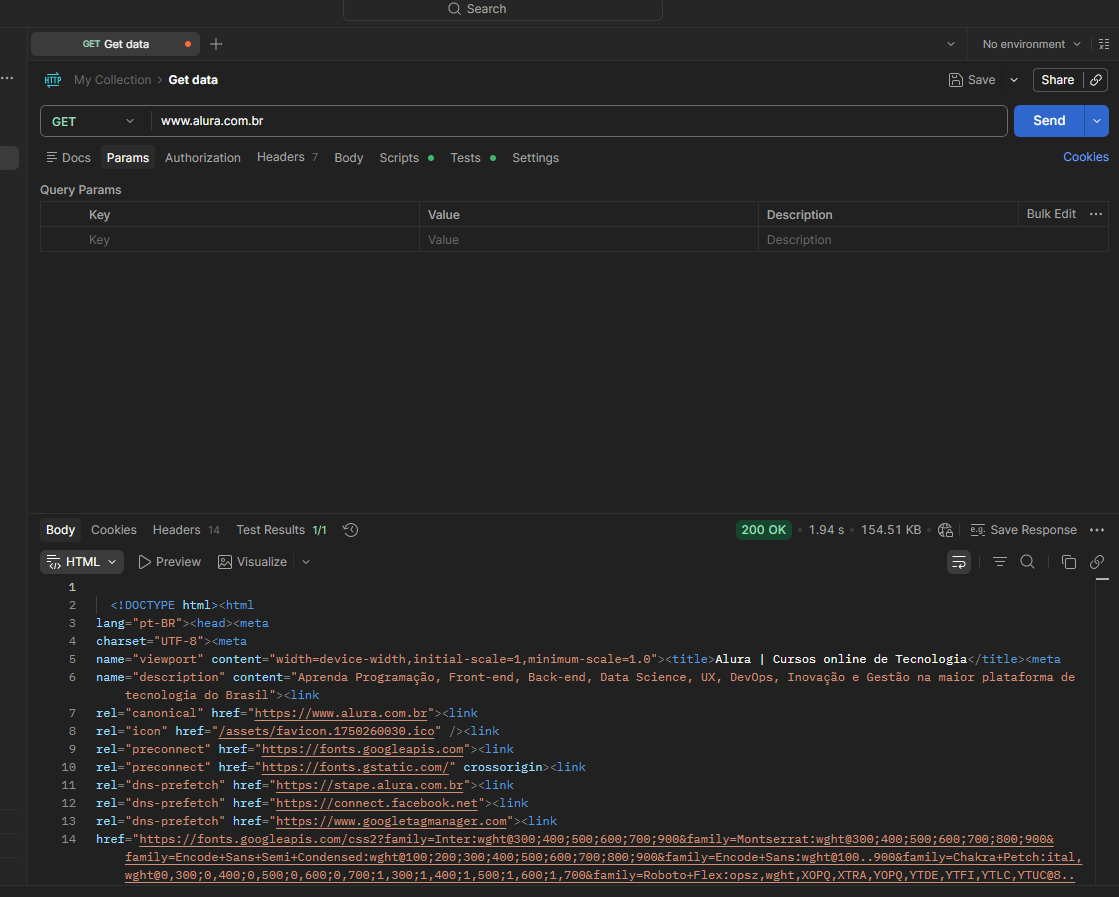1119x897 pixels.
Task: Copy request link via icon next to Share
Action: click(x=1097, y=80)
